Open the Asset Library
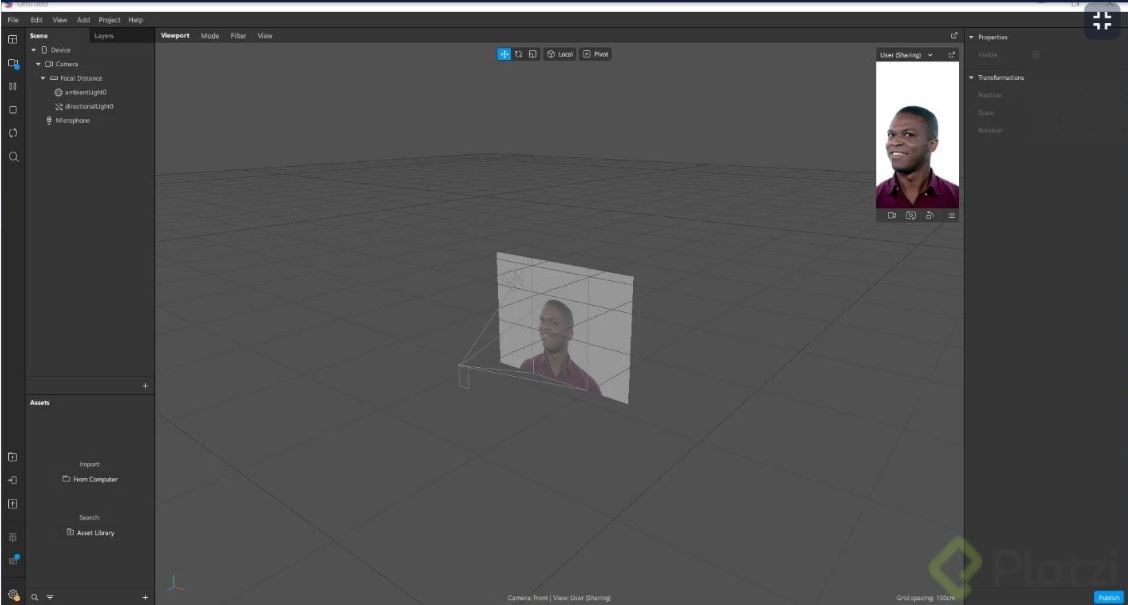1128x605 pixels. (91, 533)
